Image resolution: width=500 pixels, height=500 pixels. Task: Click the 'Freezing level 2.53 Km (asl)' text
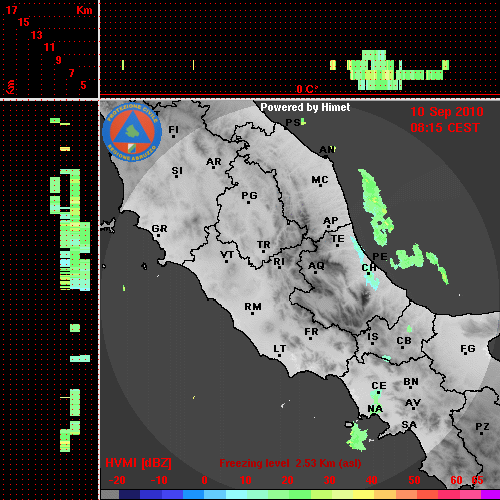tap(290, 463)
